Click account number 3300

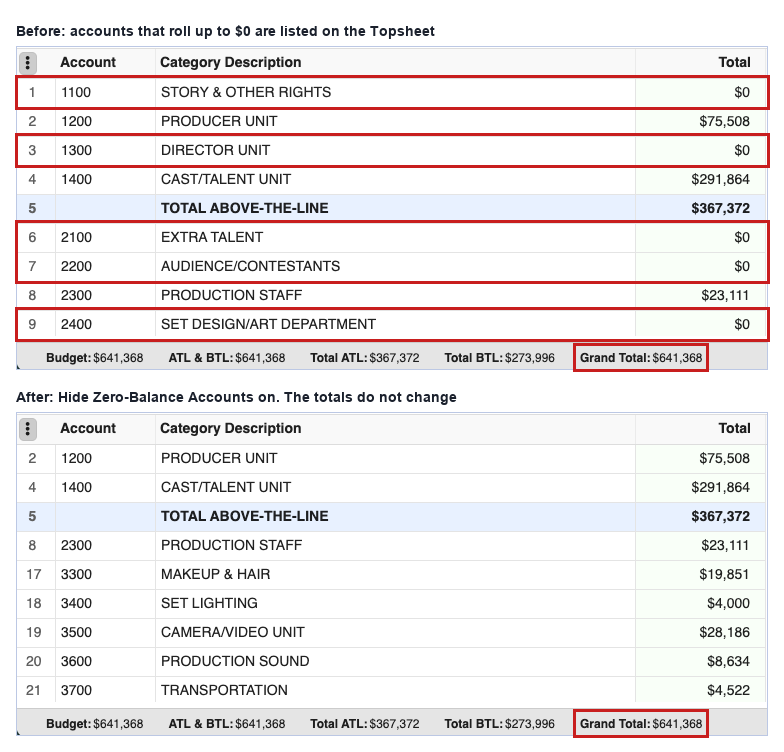point(76,574)
